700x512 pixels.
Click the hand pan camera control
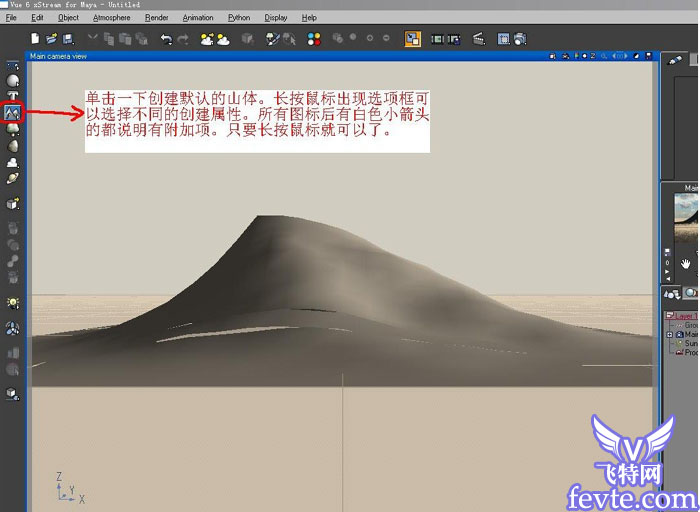(x=685, y=263)
